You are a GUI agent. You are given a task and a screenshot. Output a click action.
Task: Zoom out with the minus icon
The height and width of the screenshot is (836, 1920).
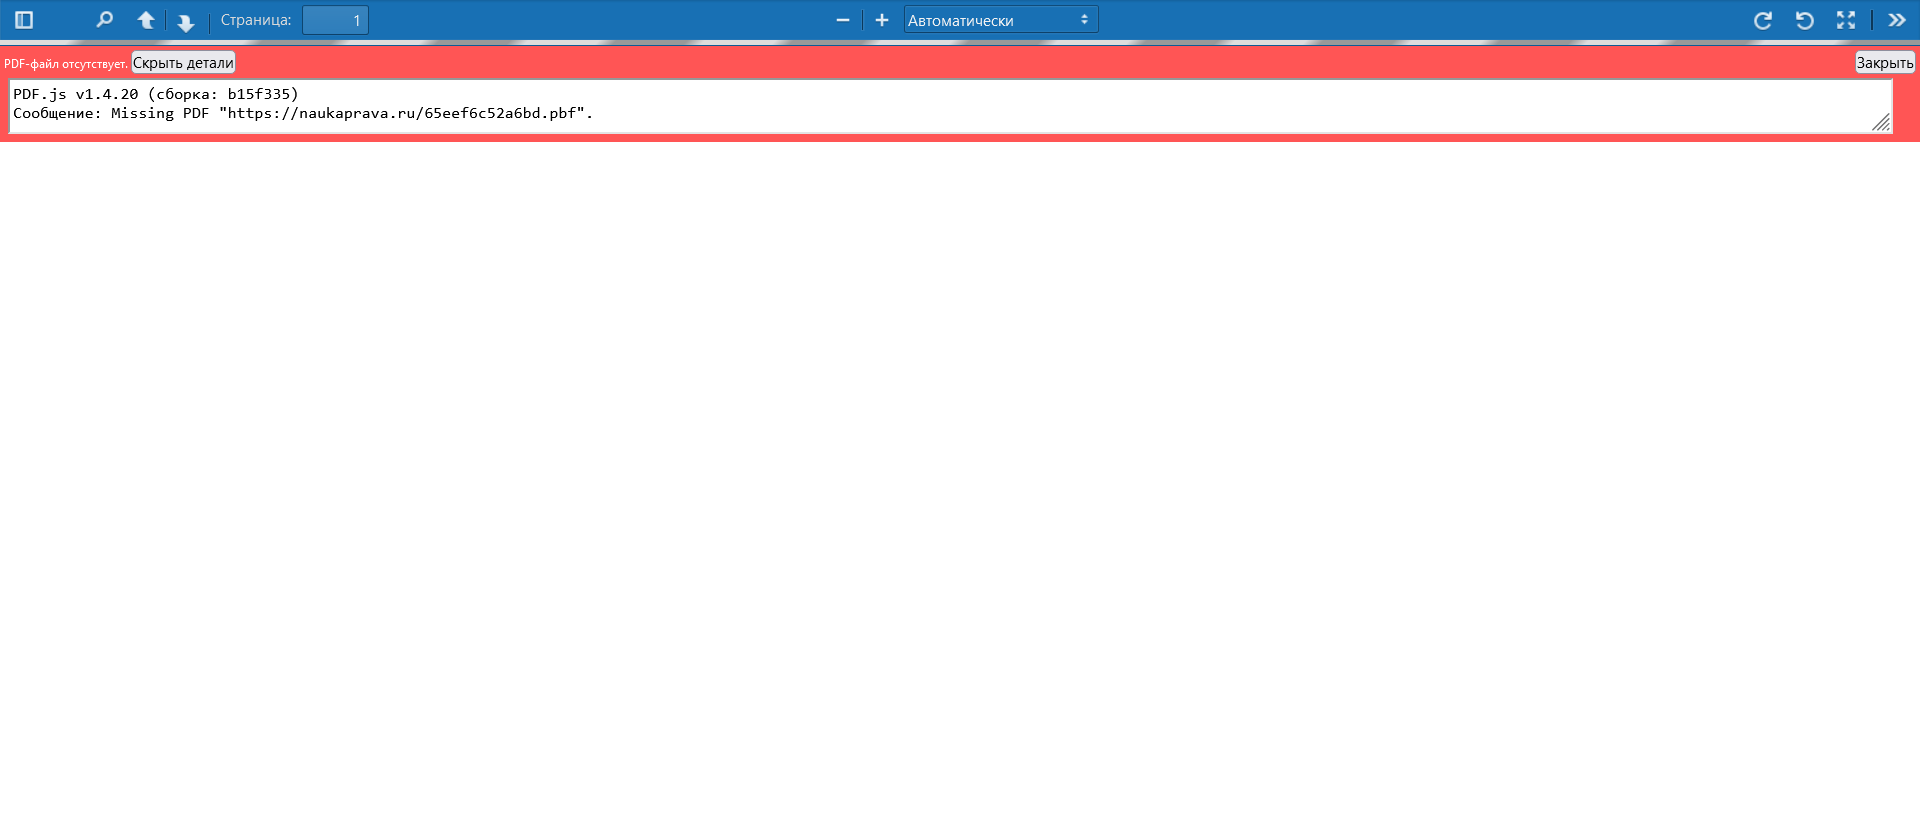pyautogui.click(x=842, y=20)
